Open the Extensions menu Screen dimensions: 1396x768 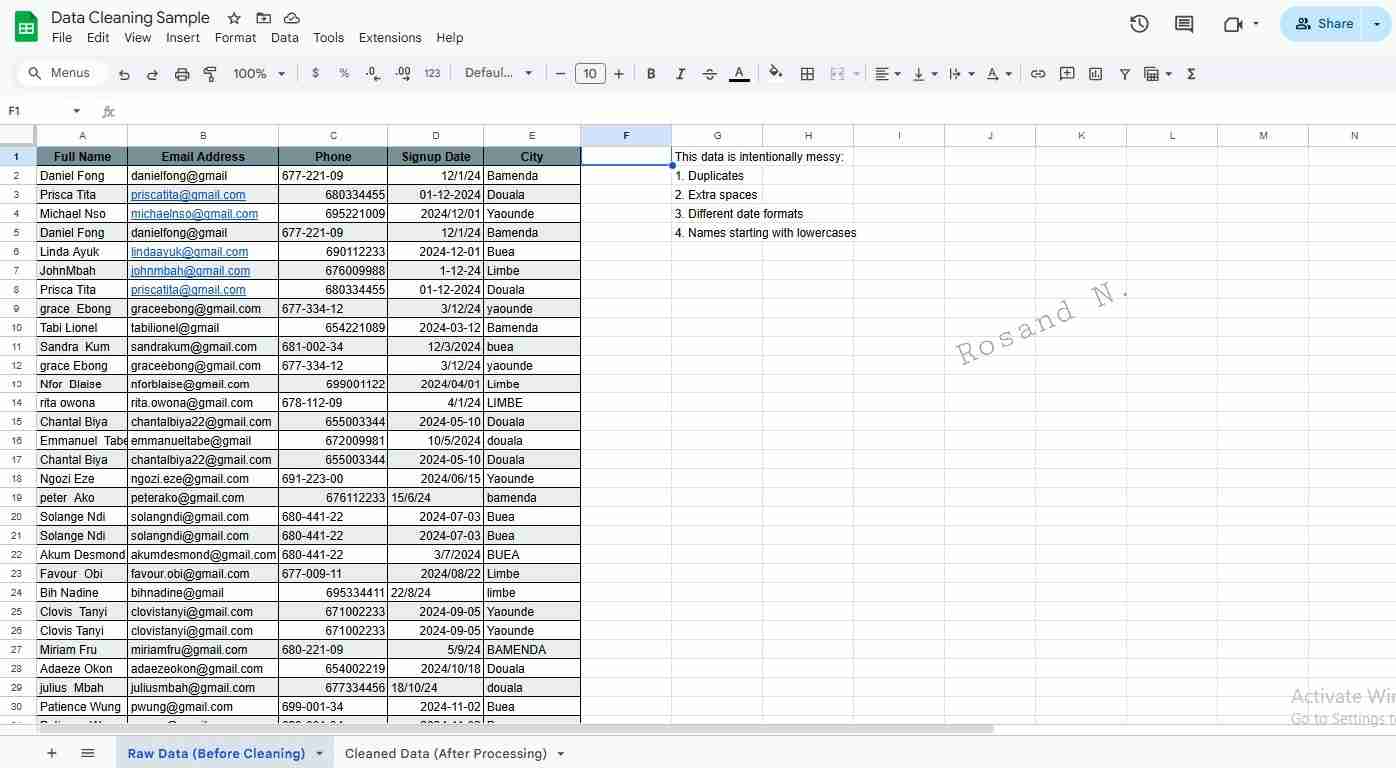[390, 38]
